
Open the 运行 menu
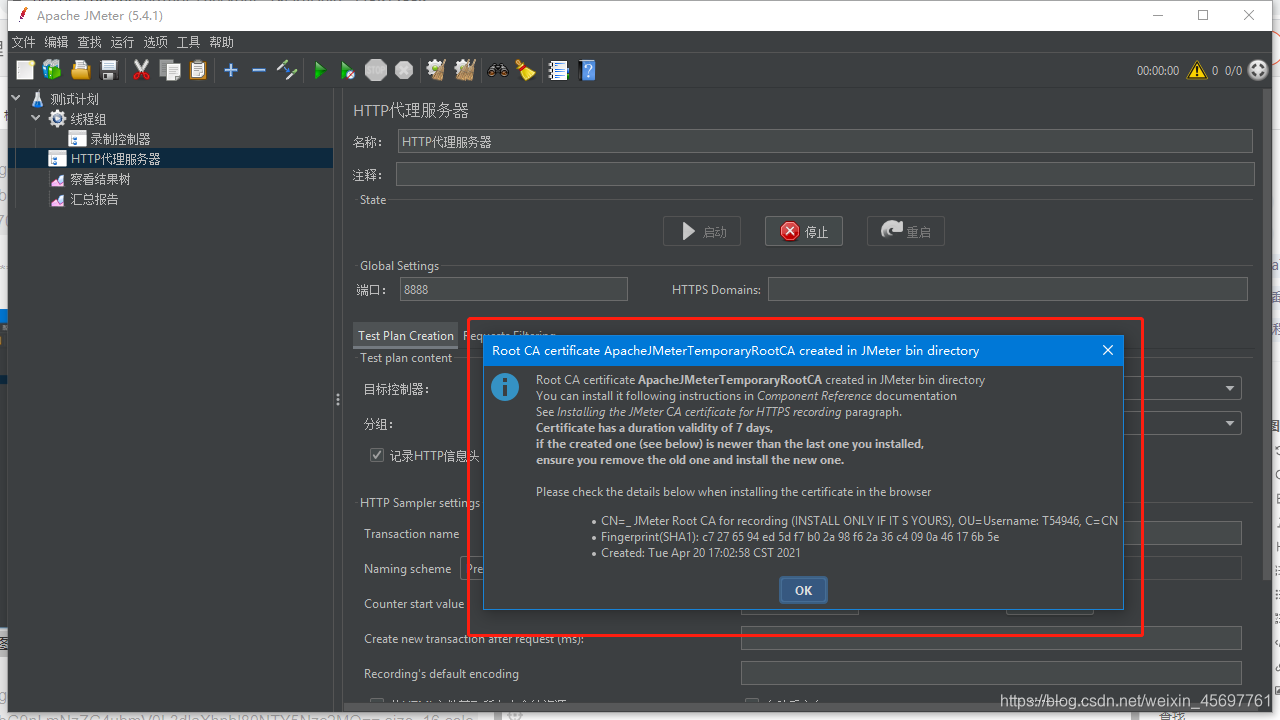click(x=122, y=42)
